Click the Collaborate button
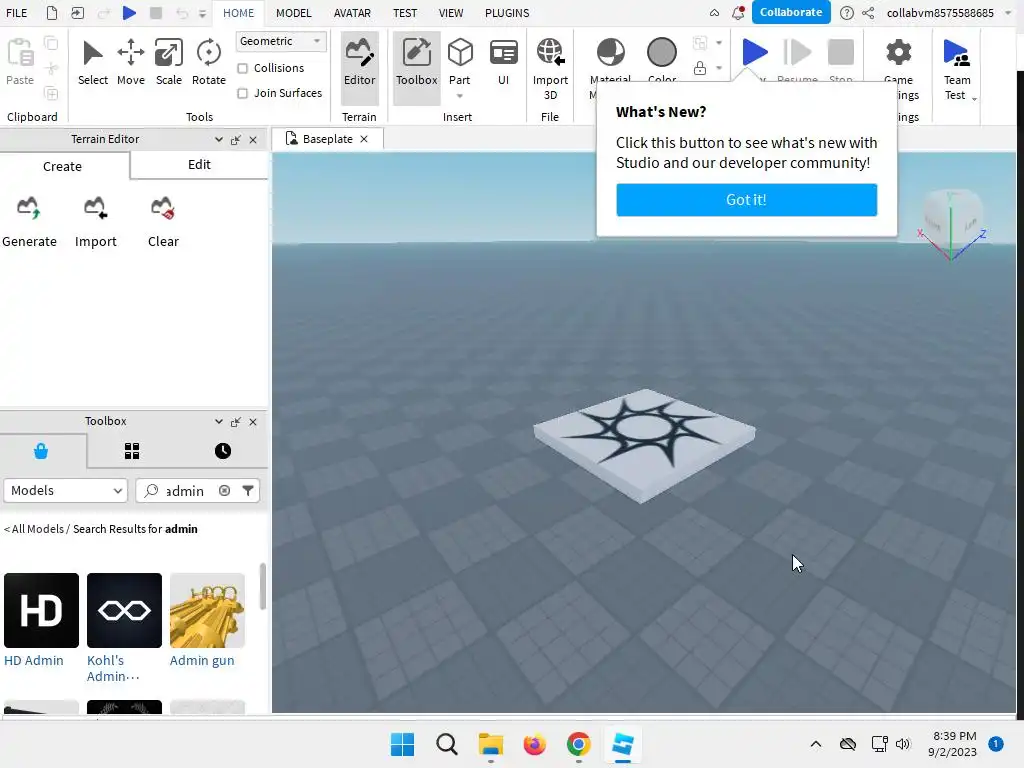The height and width of the screenshot is (768, 1024). [x=791, y=12]
